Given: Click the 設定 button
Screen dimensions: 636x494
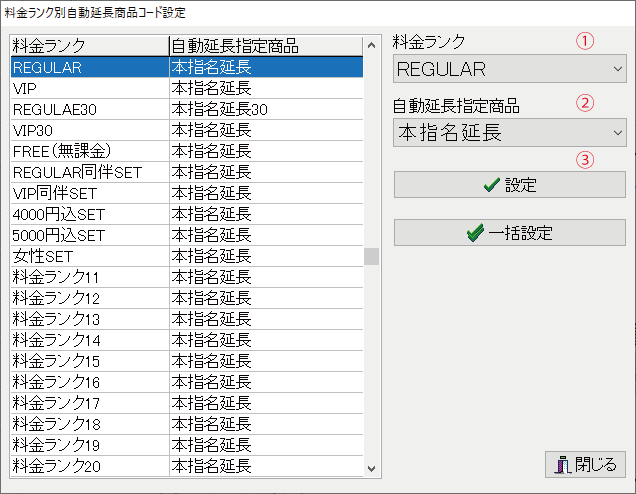Looking at the screenshot, I should click(509, 185).
